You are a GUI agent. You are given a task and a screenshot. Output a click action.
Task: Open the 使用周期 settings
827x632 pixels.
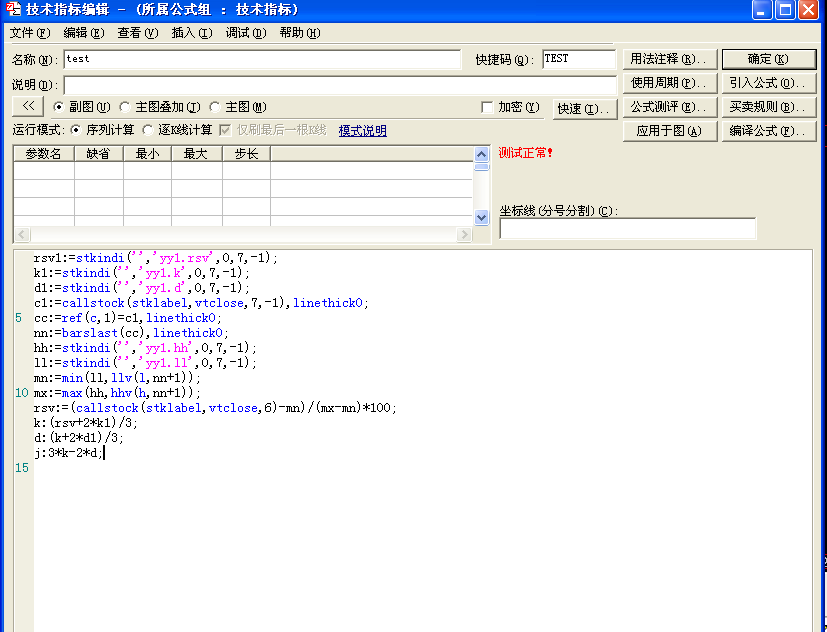pyautogui.click(x=669, y=83)
